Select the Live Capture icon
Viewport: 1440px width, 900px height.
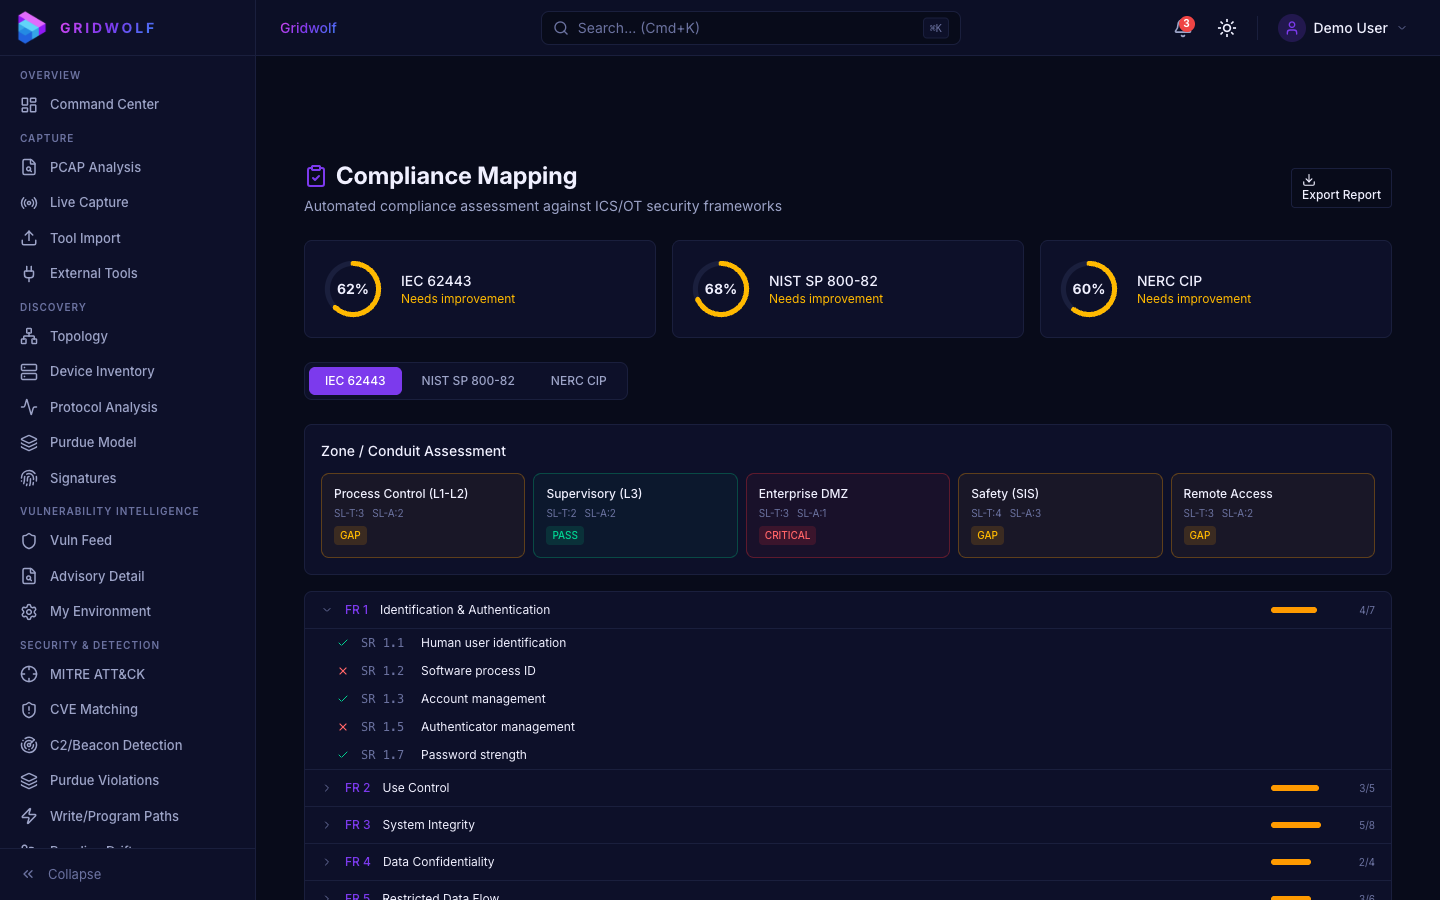[x=28, y=202]
